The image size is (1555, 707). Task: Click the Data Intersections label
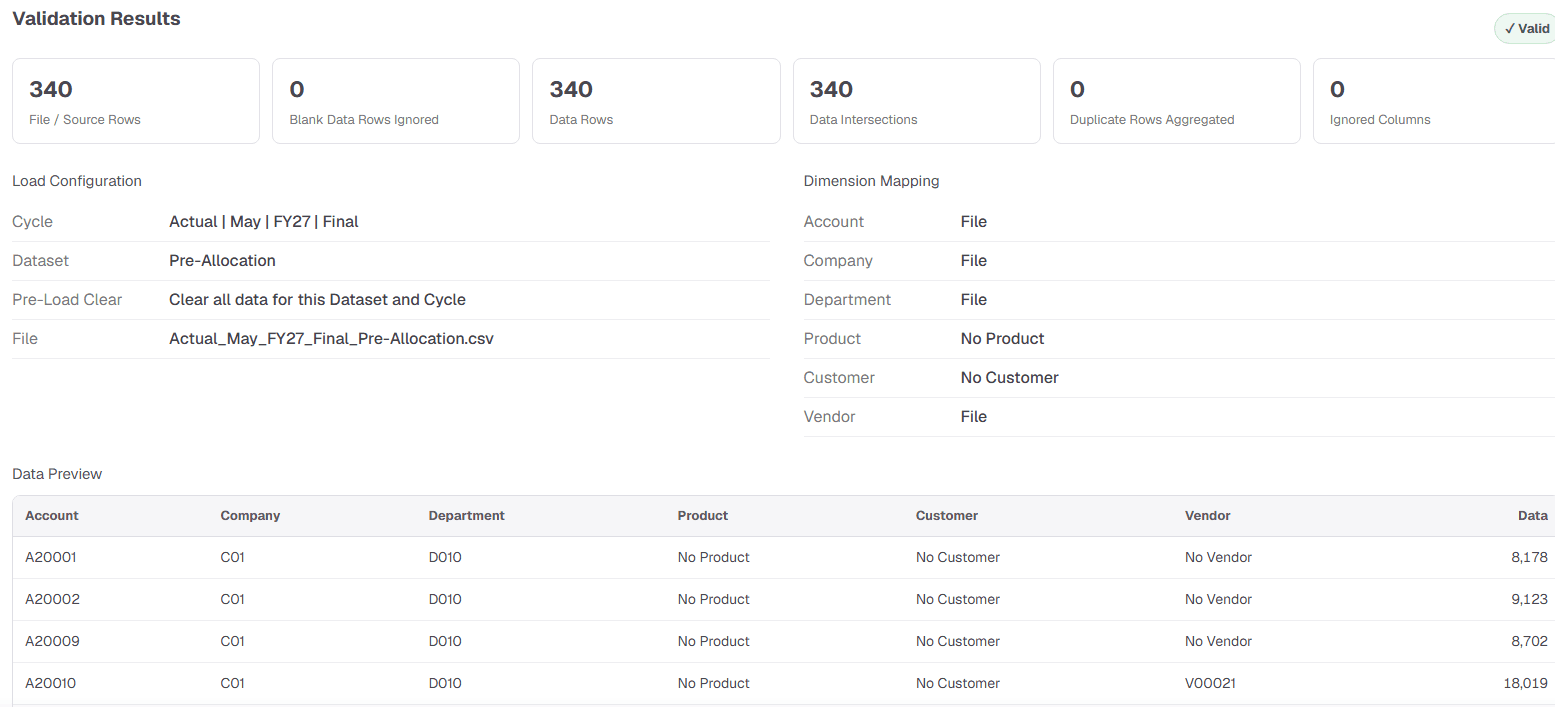(x=863, y=120)
